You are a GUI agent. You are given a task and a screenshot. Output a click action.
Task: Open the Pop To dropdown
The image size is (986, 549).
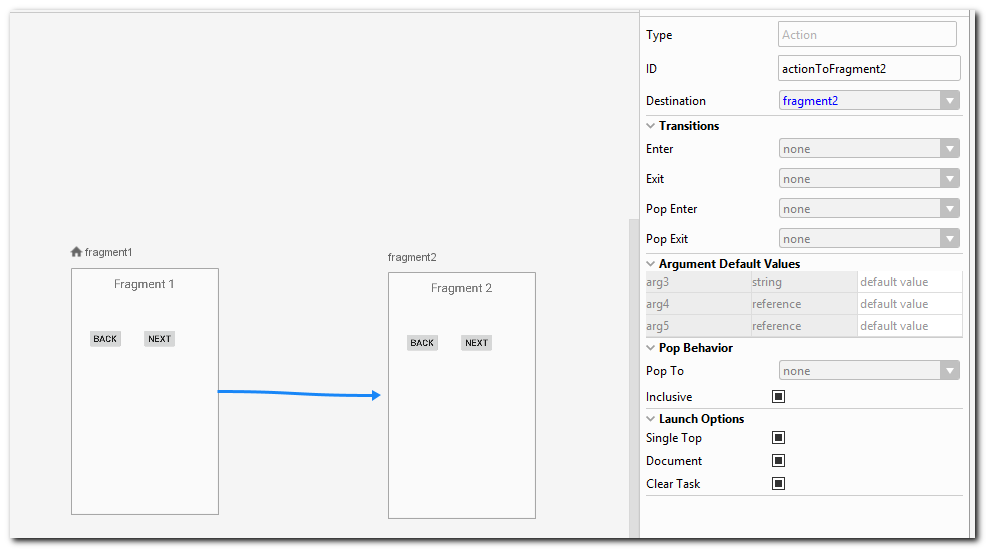868,371
